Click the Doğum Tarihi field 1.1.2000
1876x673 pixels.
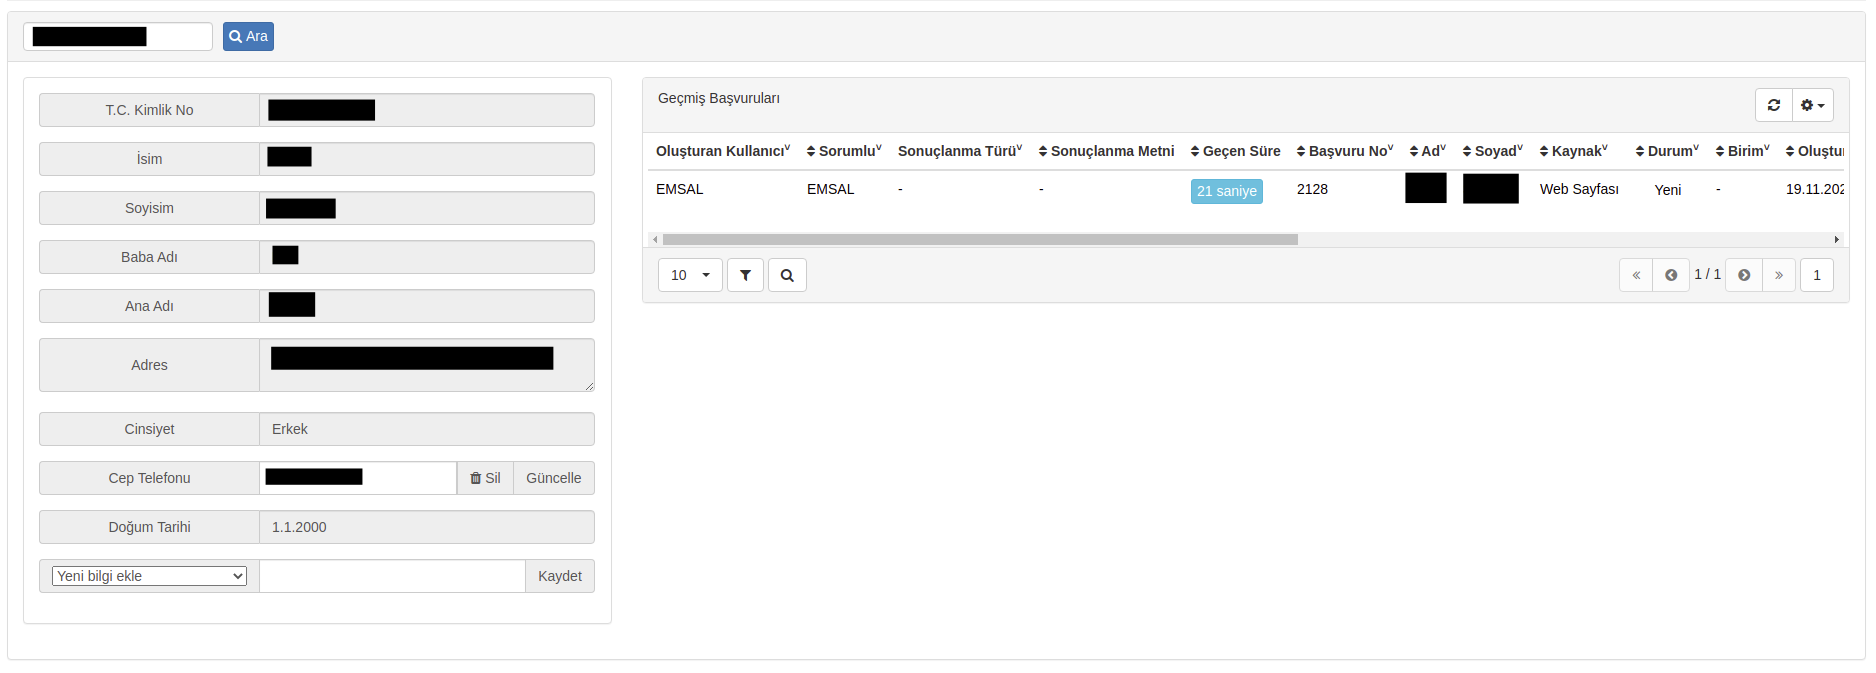point(427,527)
